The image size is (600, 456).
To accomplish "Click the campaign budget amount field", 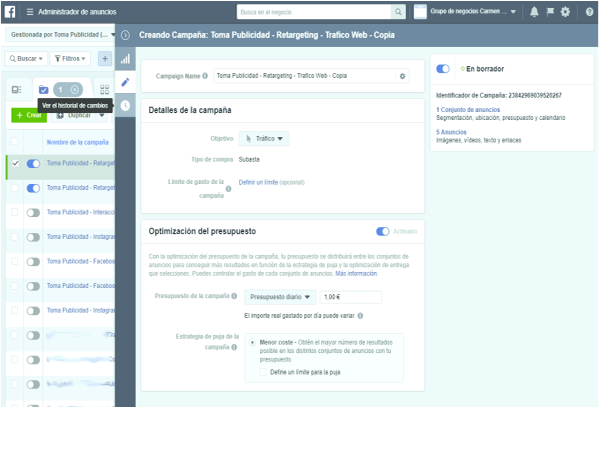I will (x=350, y=297).
